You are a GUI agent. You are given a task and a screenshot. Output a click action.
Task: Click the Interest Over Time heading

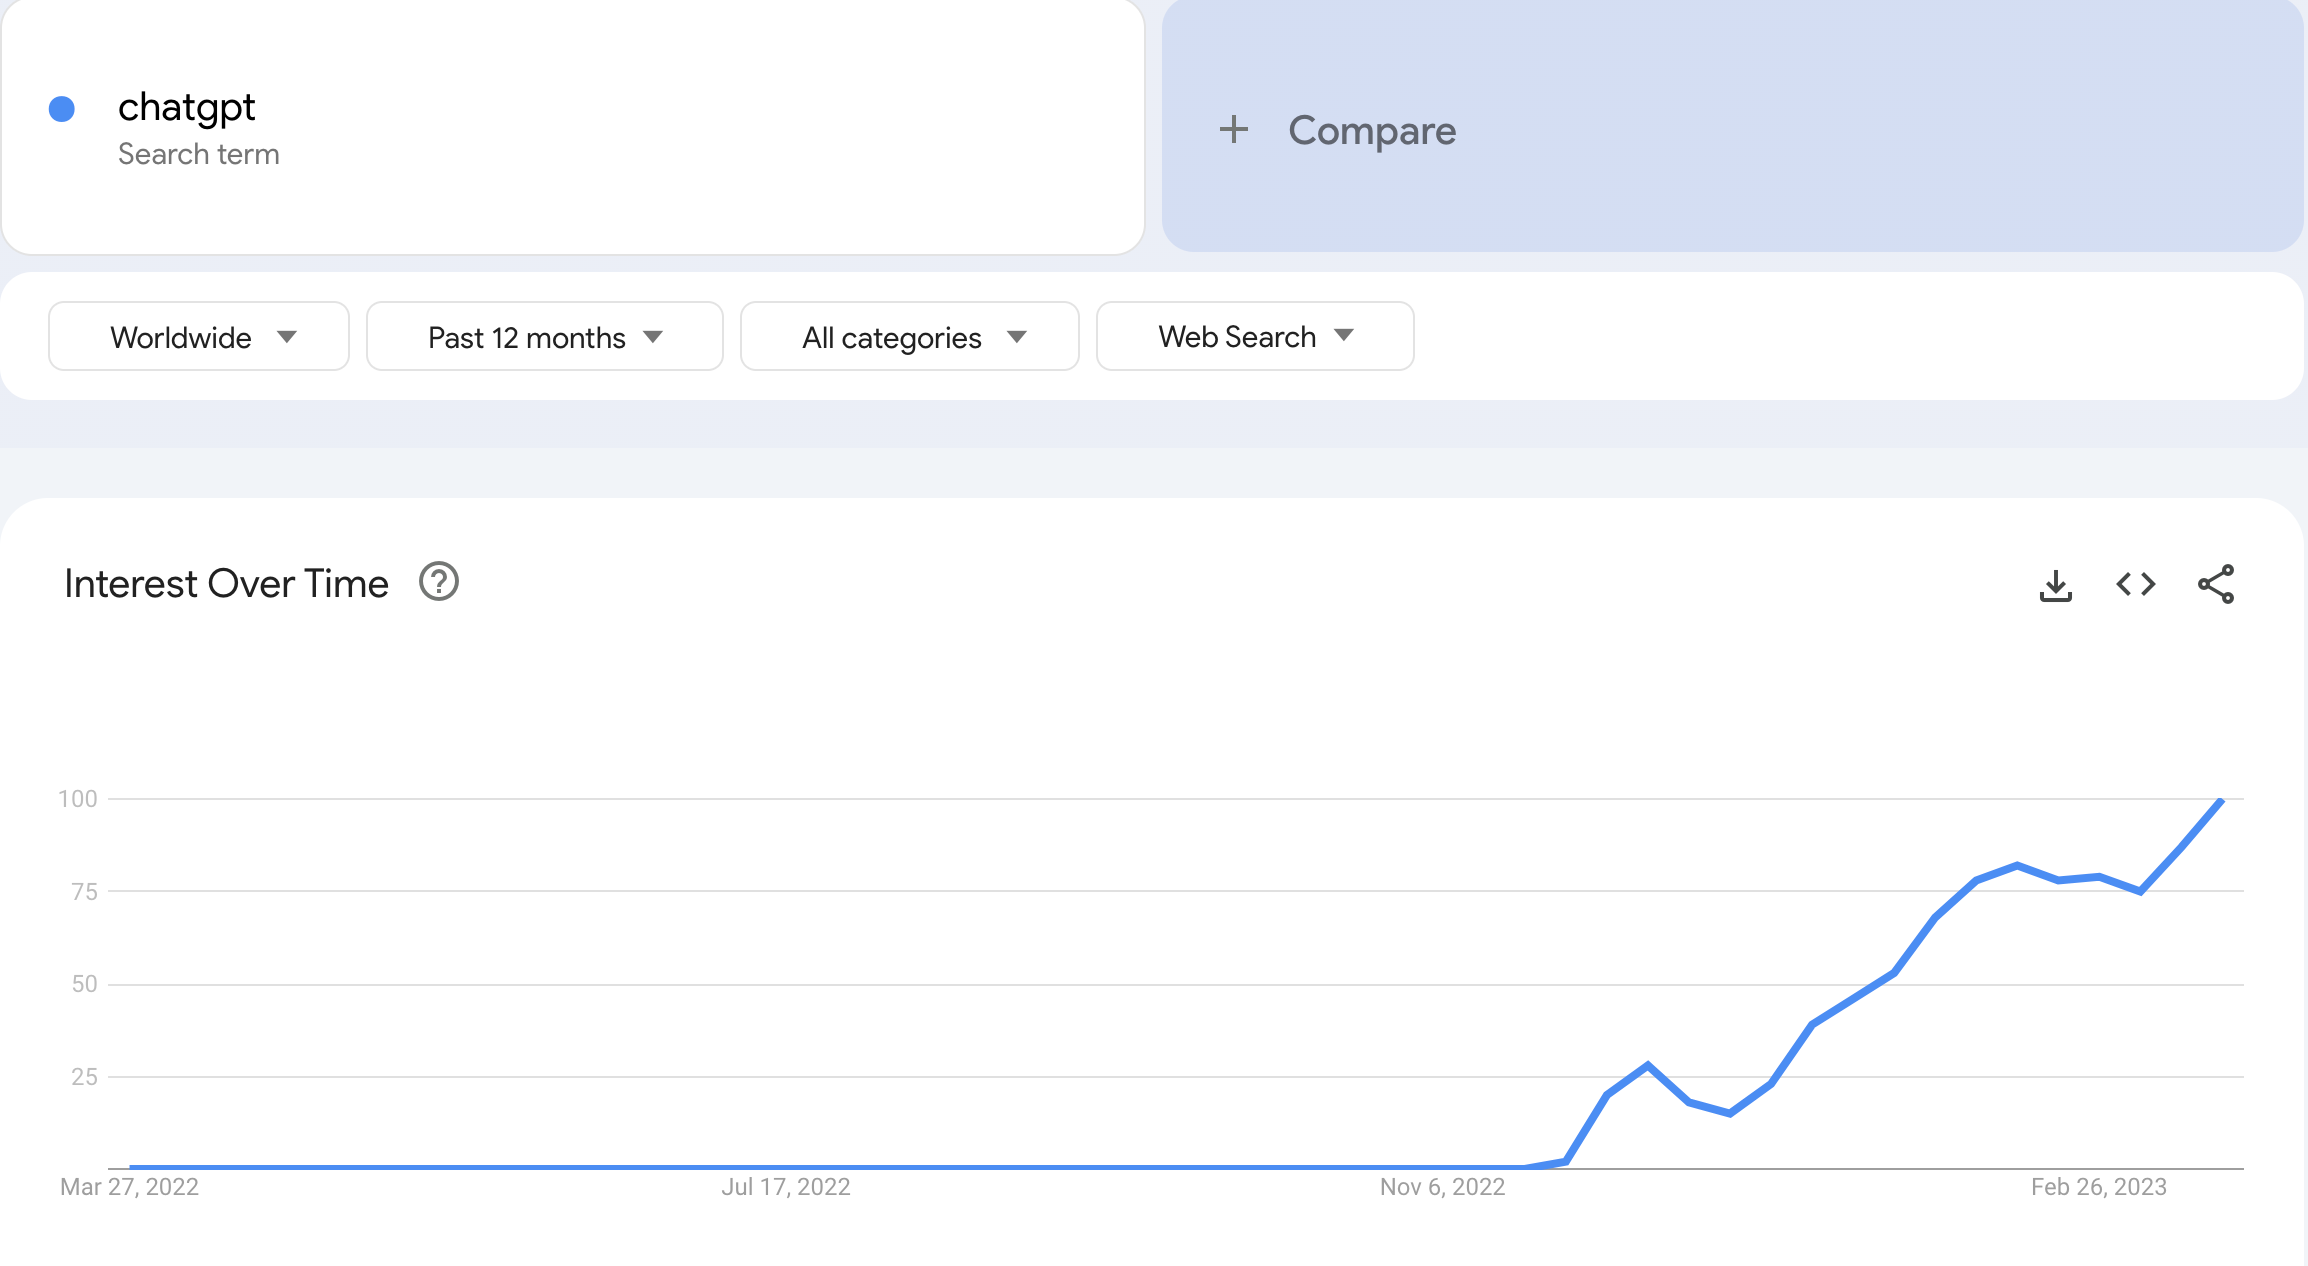tap(226, 583)
